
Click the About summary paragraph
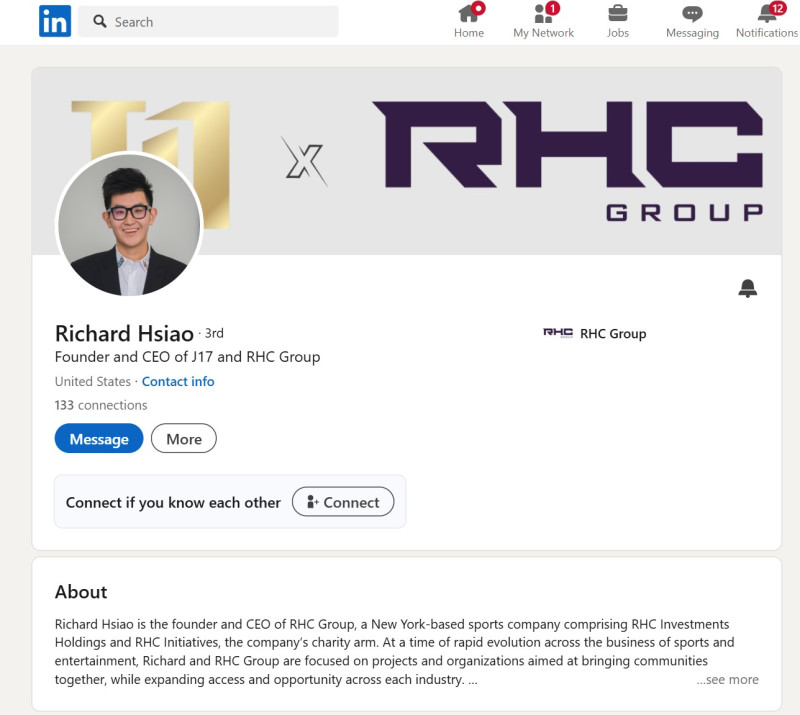(x=394, y=652)
